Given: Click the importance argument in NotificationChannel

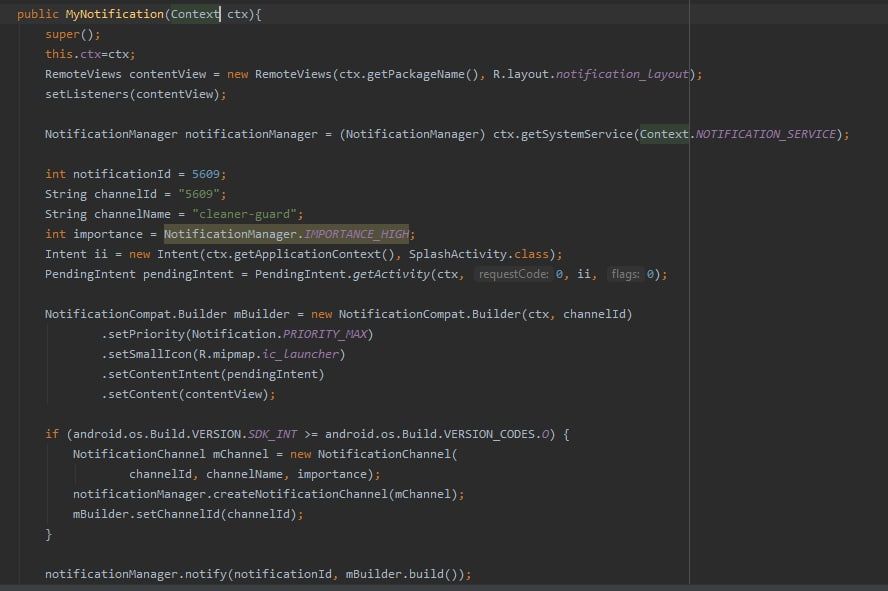Looking at the screenshot, I should [x=331, y=474].
